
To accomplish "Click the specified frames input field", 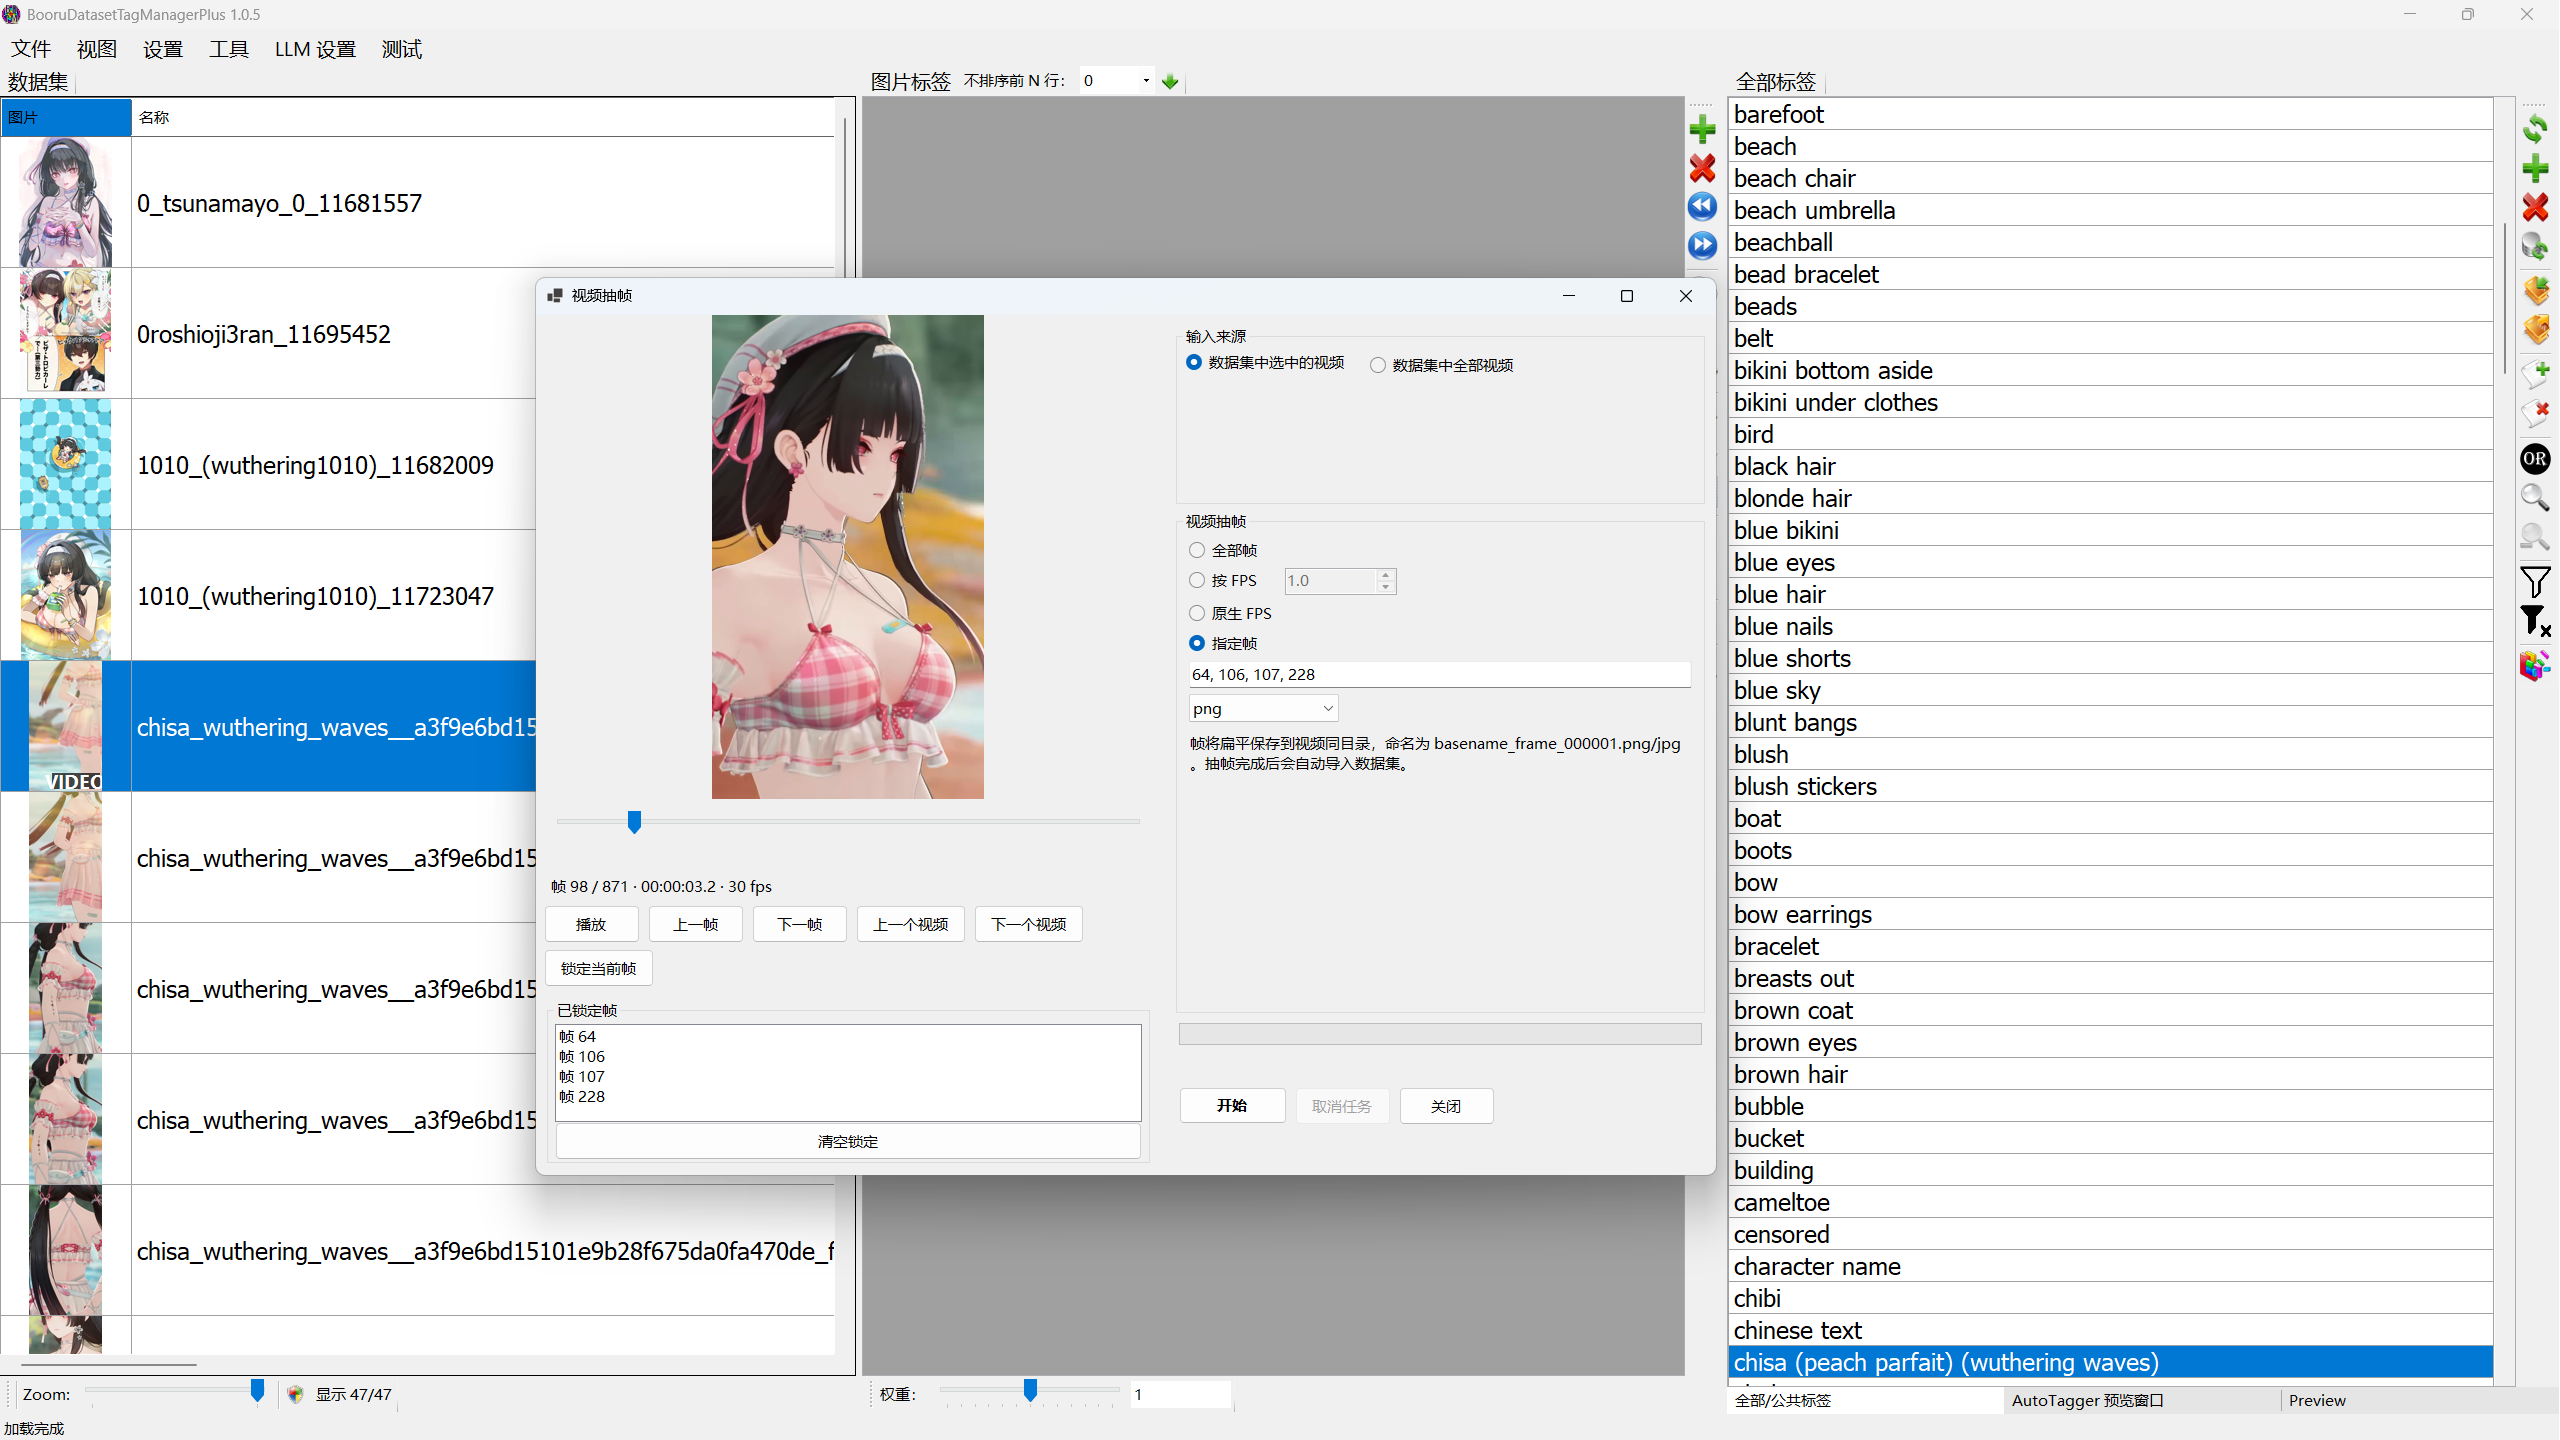I will pyautogui.click(x=1439, y=675).
